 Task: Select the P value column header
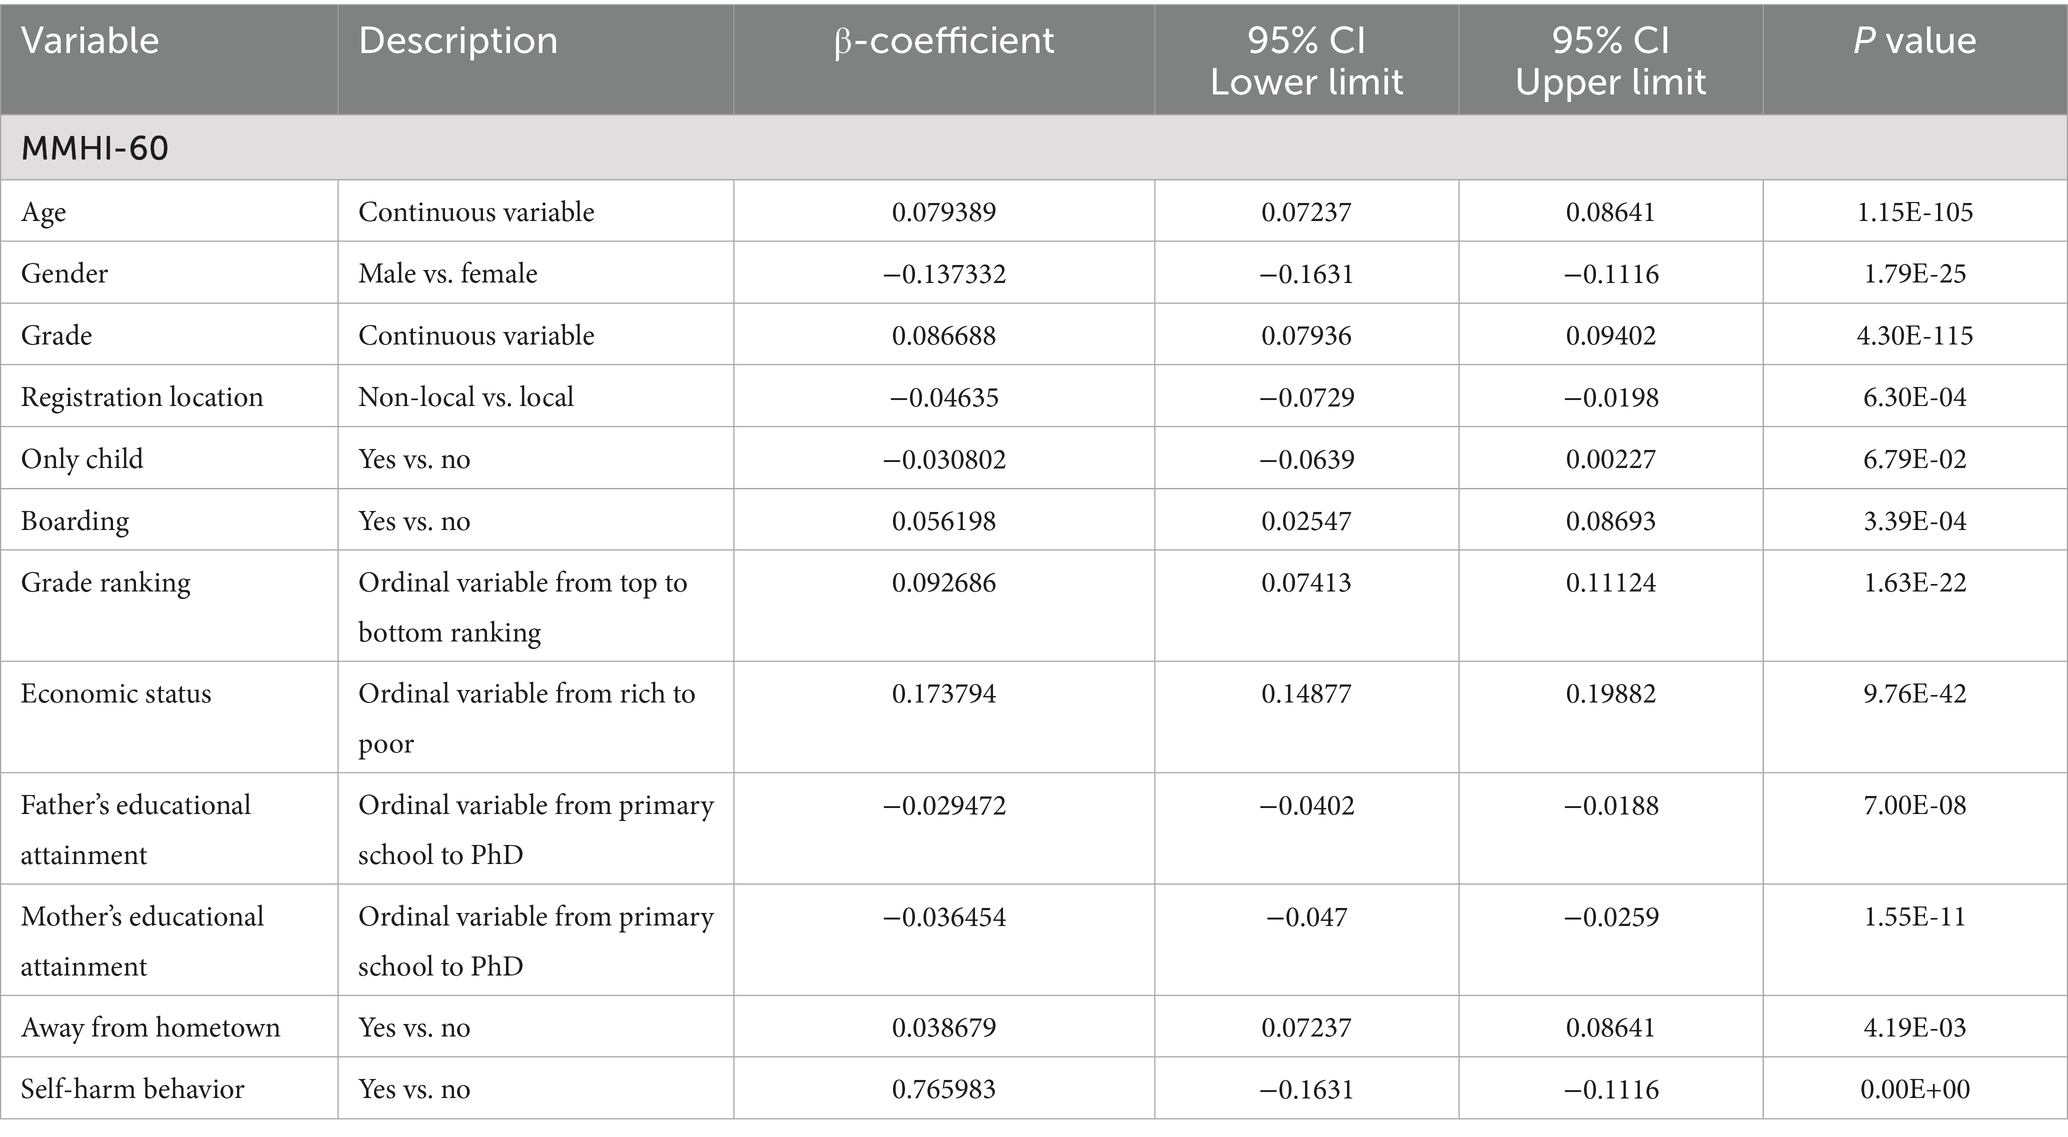tap(1914, 41)
